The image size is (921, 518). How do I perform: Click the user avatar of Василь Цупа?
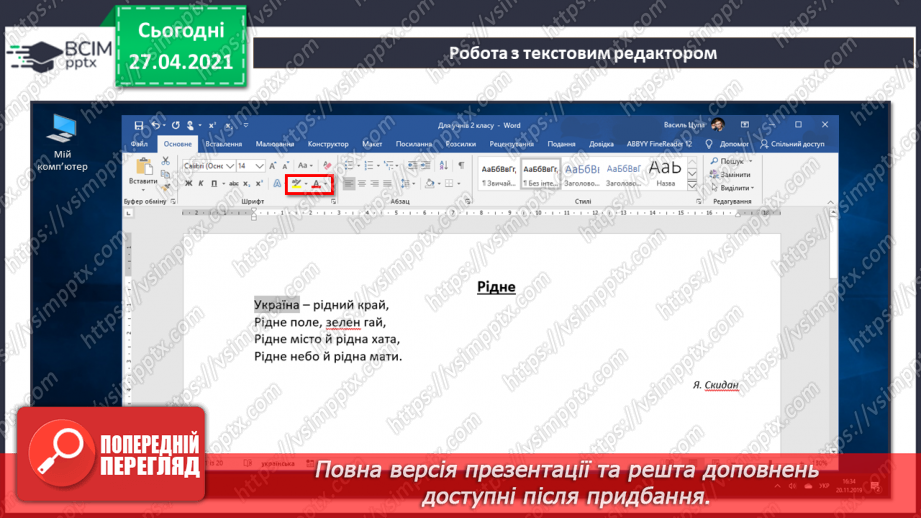point(717,125)
